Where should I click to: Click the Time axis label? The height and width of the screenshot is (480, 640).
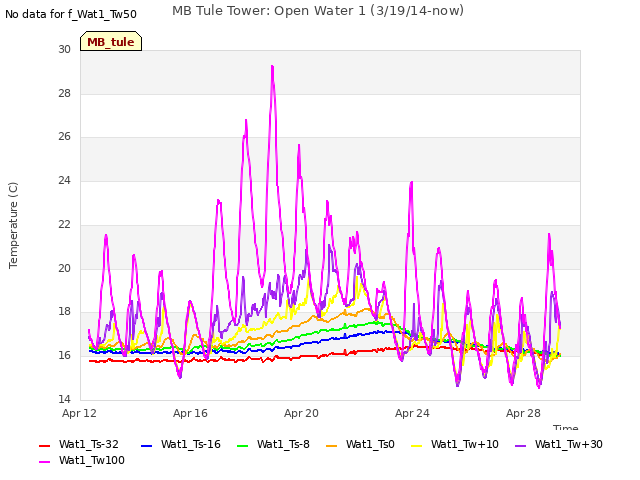(566, 427)
